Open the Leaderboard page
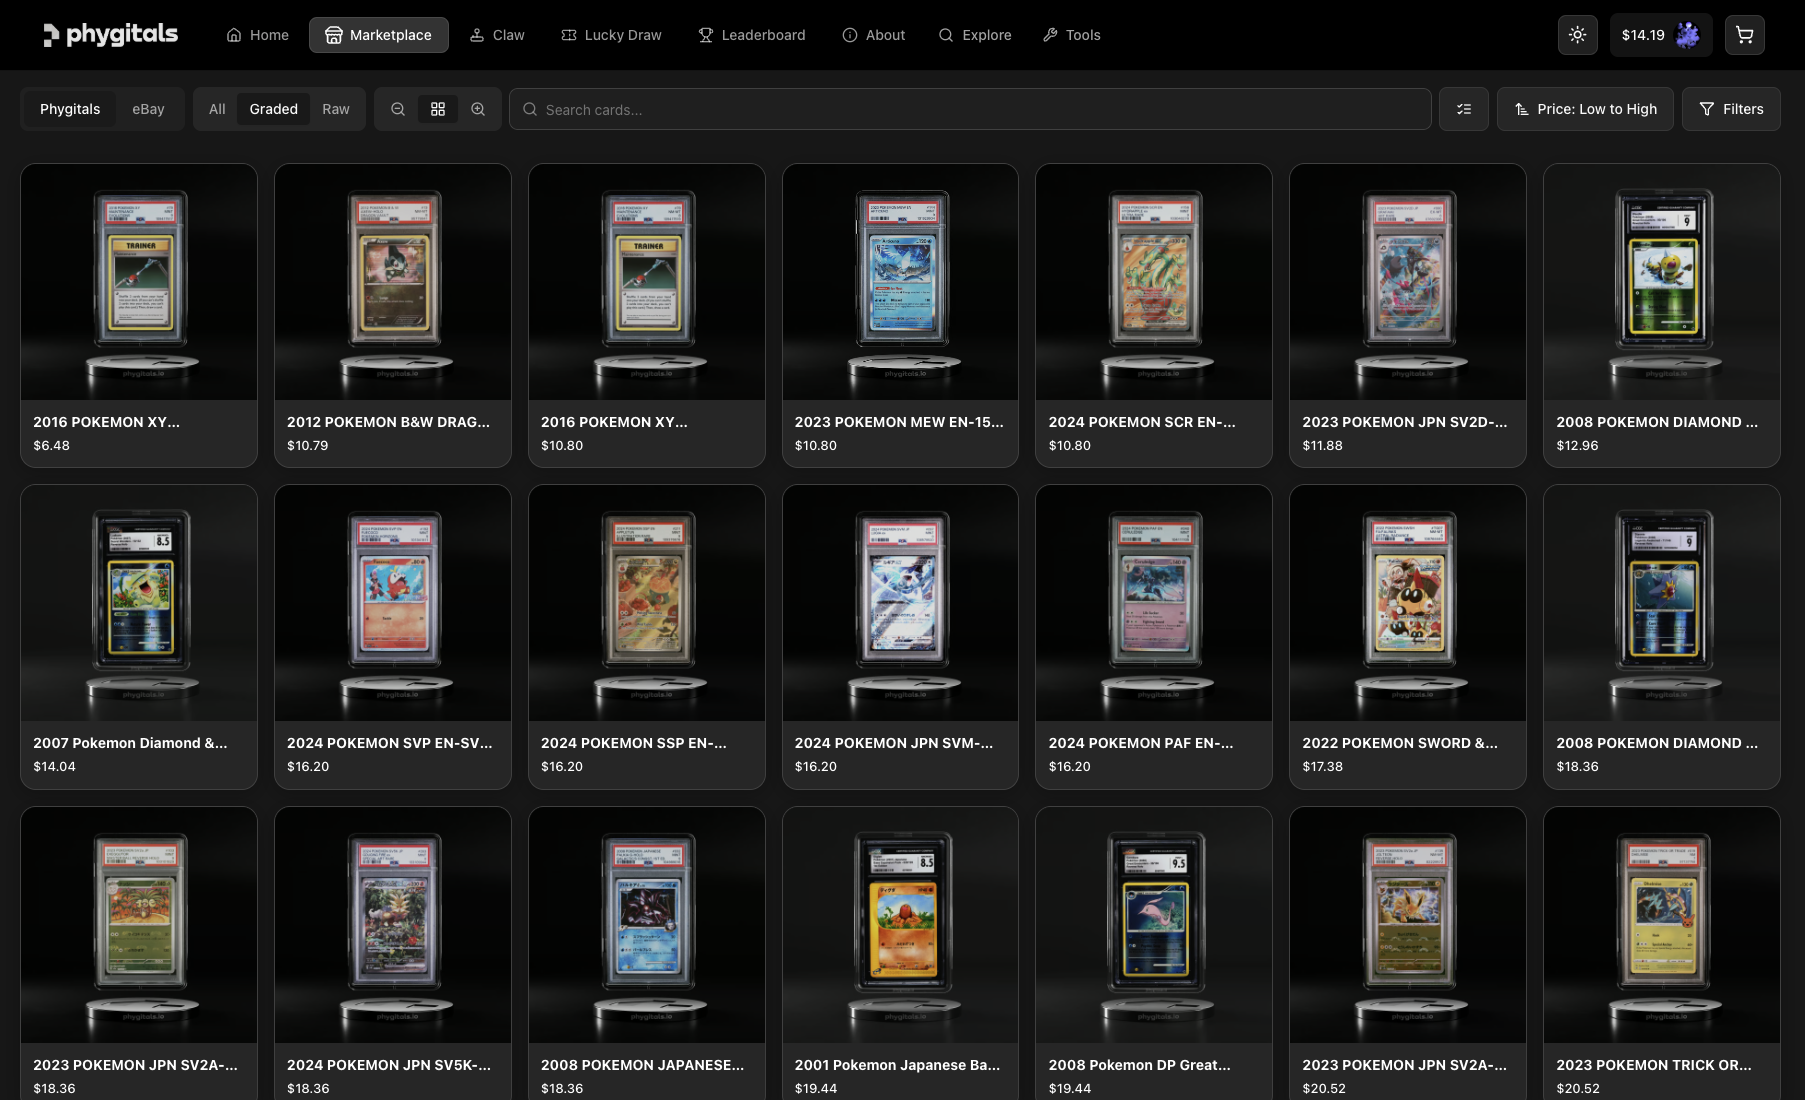This screenshot has height=1100, width=1805. pyautogui.click(x=752, y=35)
